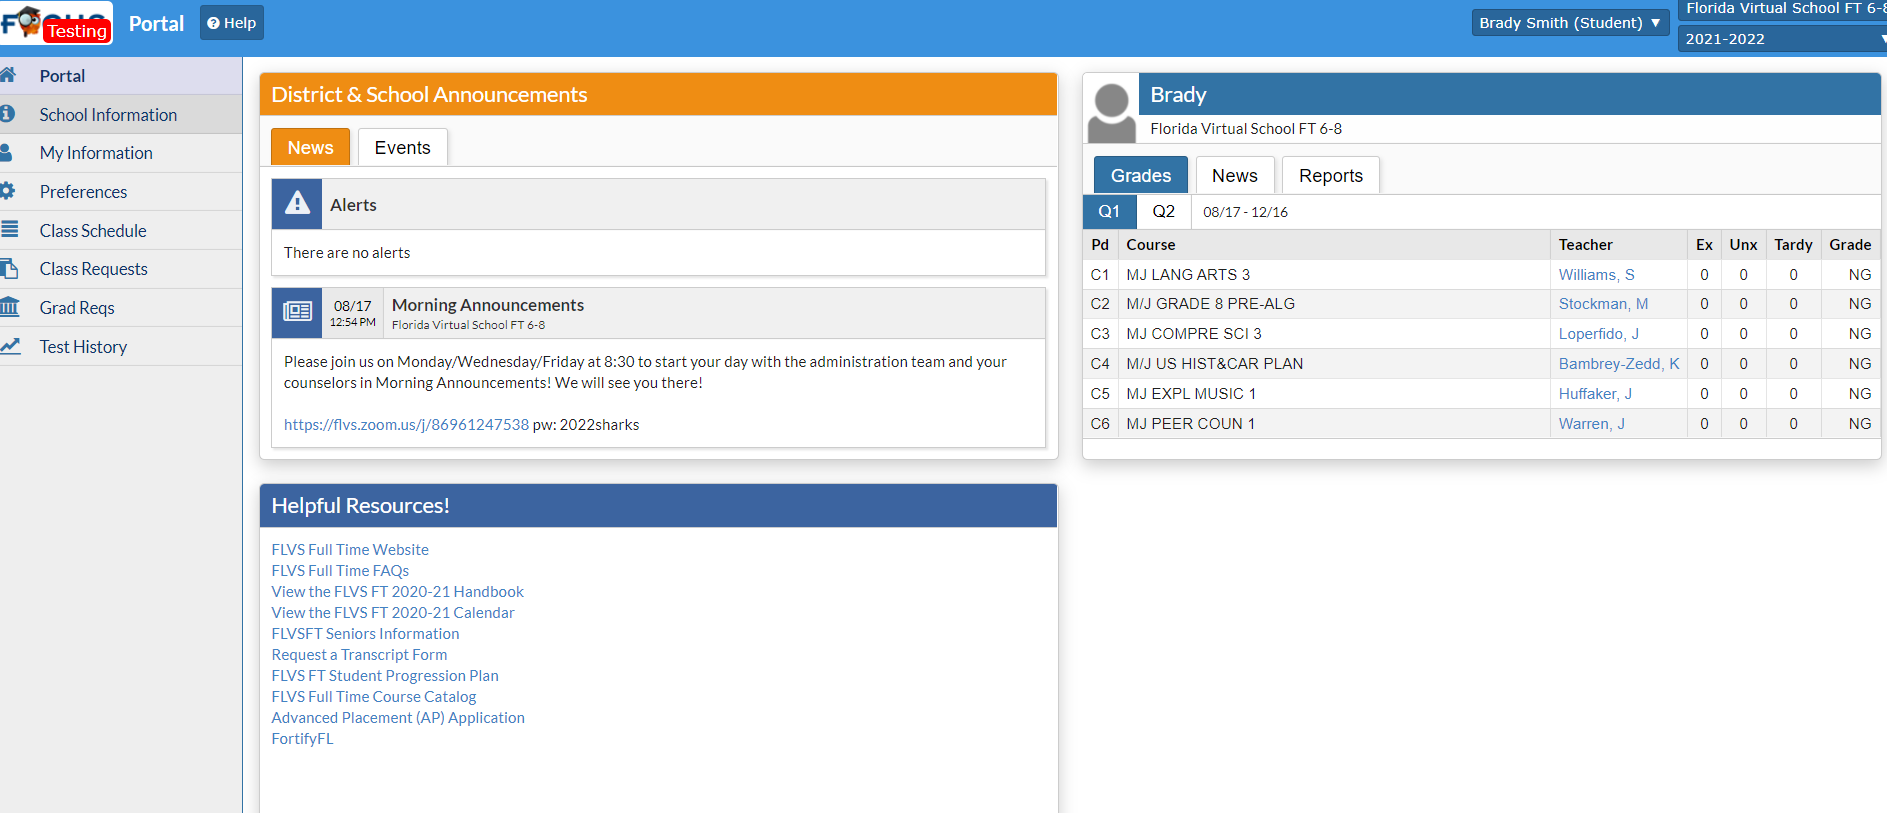Open School Information menu item
The image size is (1887, 813).
pos(108,115)
